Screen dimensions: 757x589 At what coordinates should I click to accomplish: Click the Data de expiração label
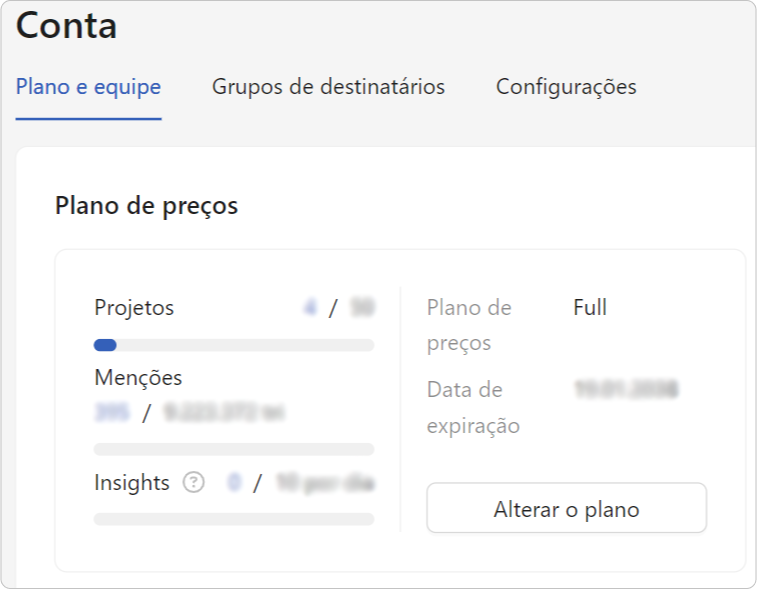pyautogui.click(x=473, y=408)
